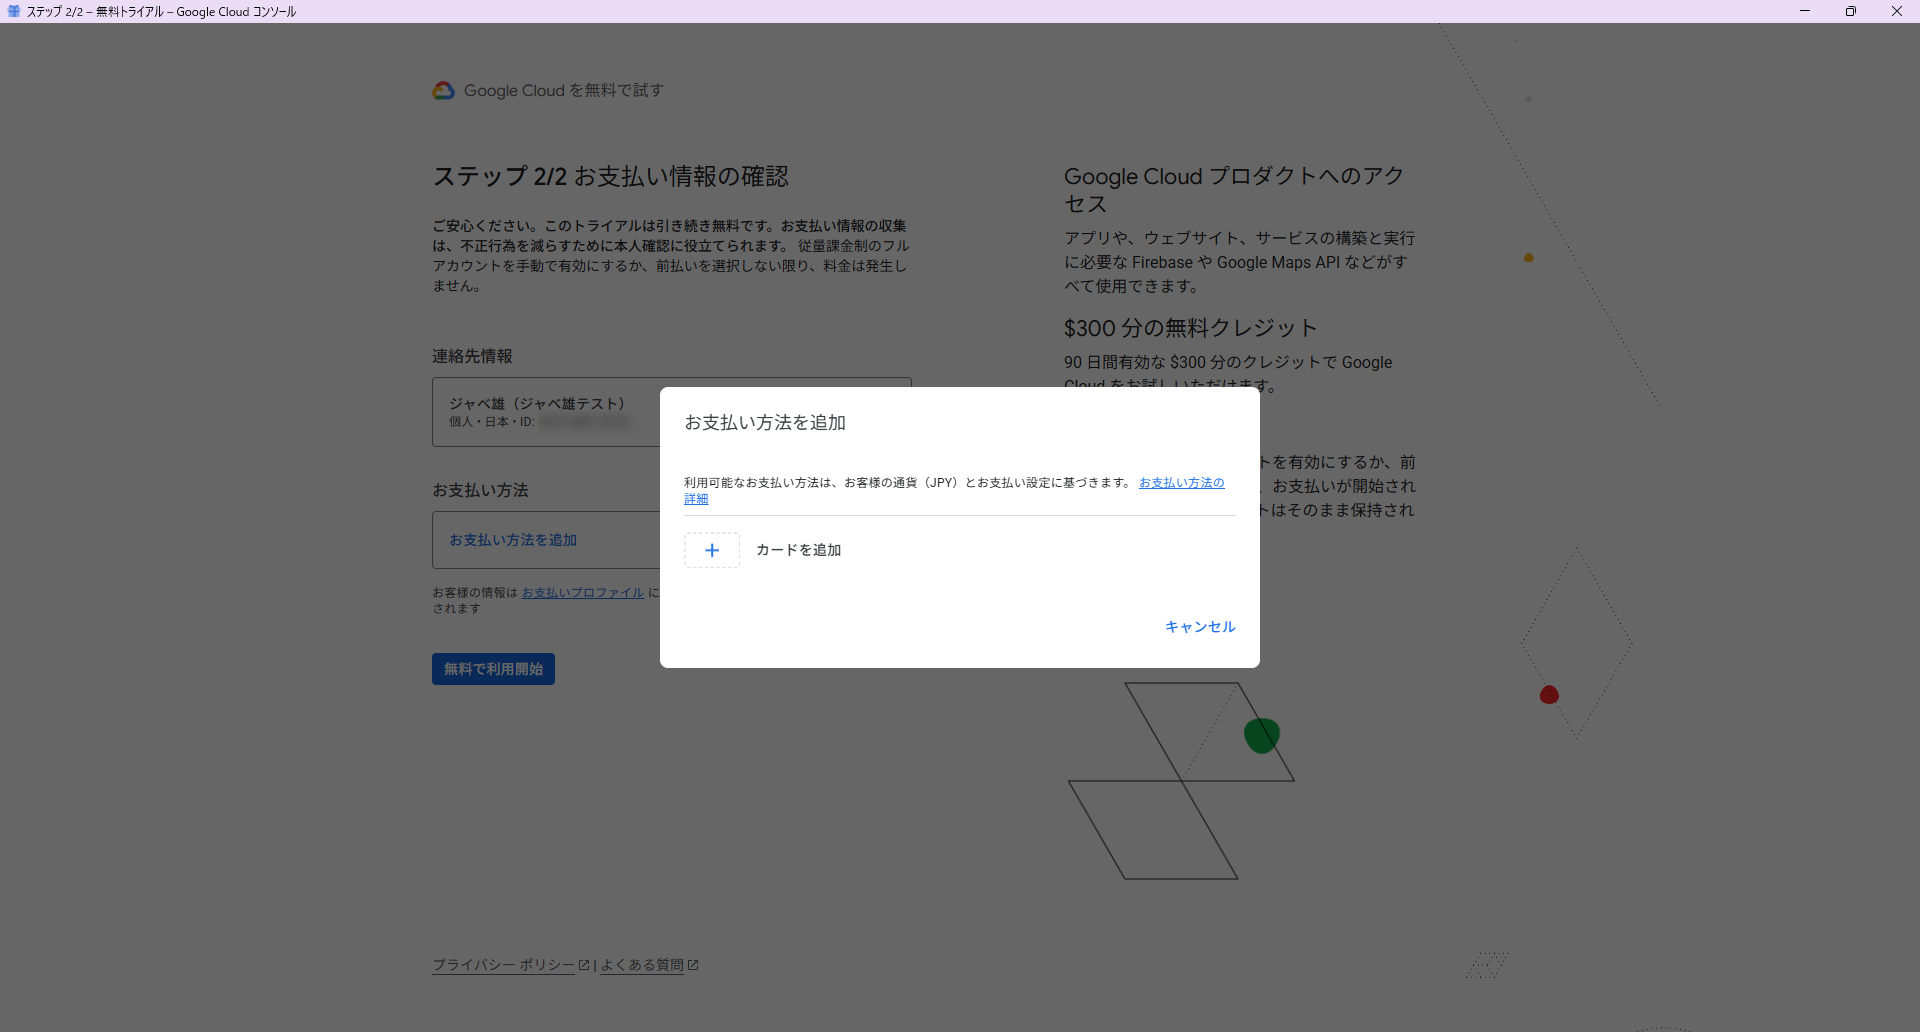Click the app icon in the title bar

[14, 11]
